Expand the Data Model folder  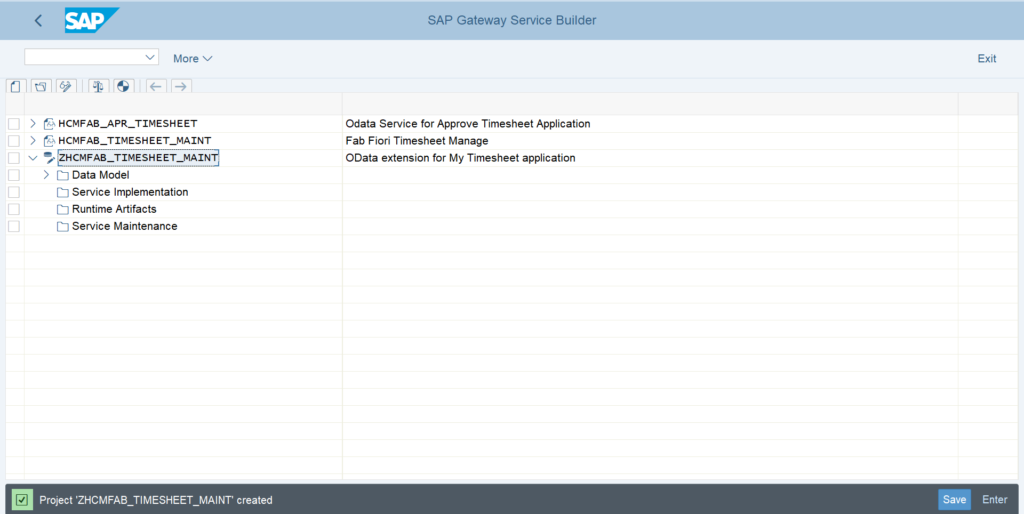(46, 175)
